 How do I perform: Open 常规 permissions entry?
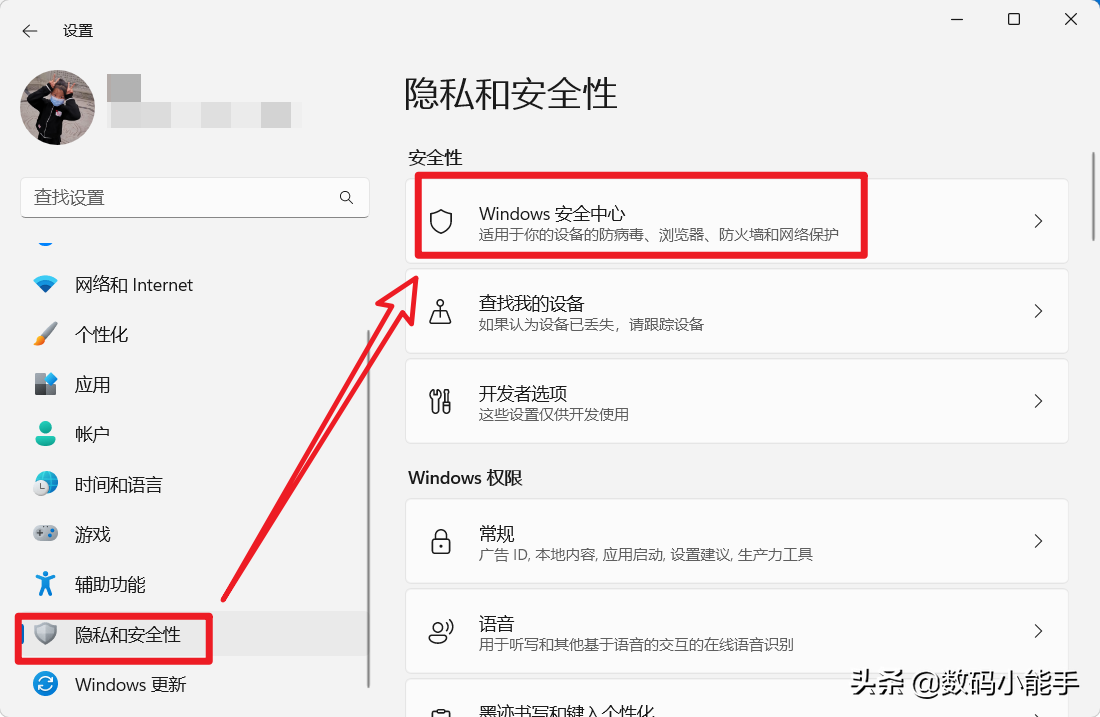click(x=737, y=542)
